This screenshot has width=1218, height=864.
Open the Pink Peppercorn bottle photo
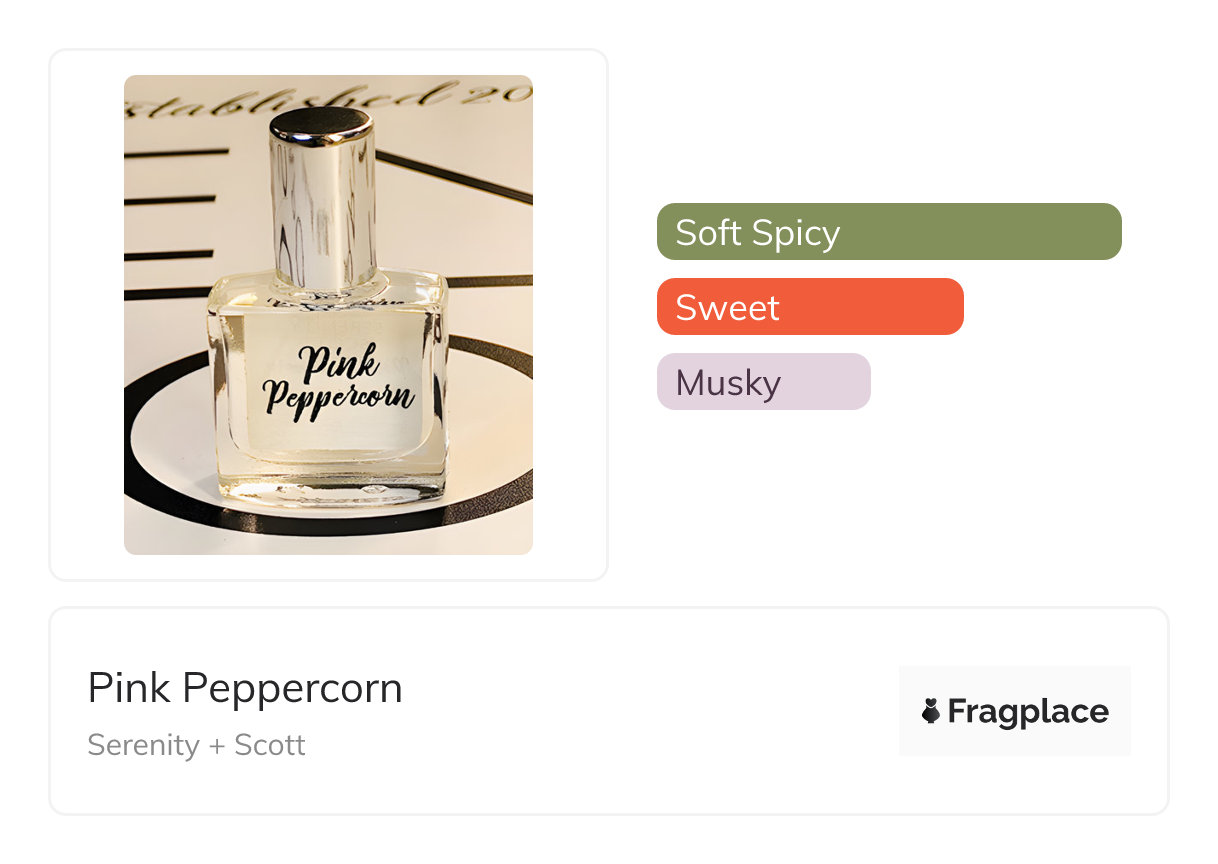[x=328, y=314]
